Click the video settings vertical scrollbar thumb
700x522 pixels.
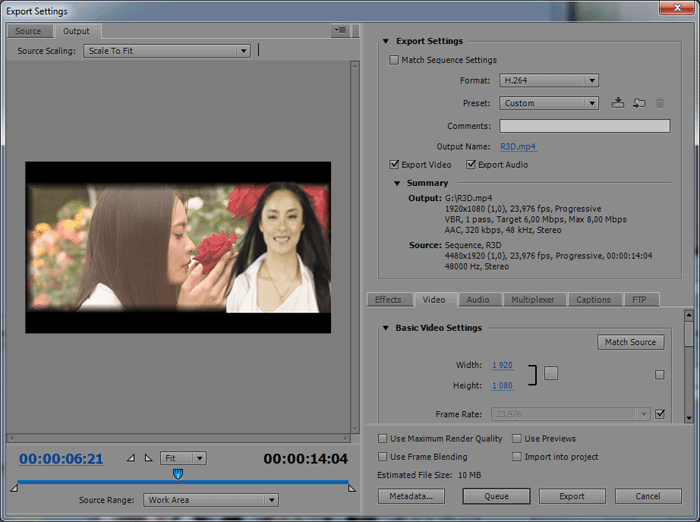[688, 334]
